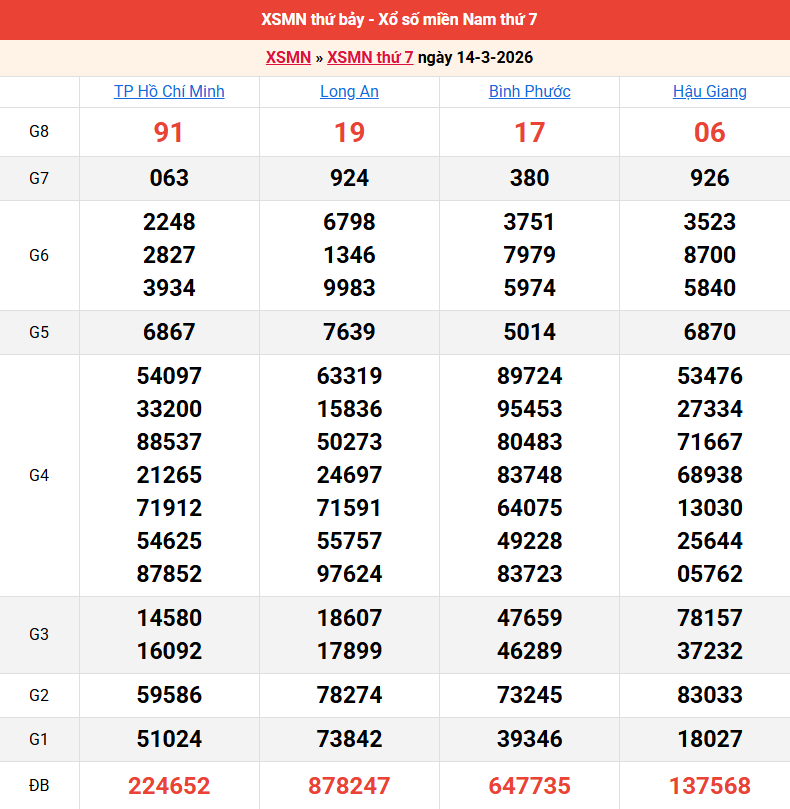790x809 pixels.
Task: Select the G2 number 83033
Action: (709, 695)
